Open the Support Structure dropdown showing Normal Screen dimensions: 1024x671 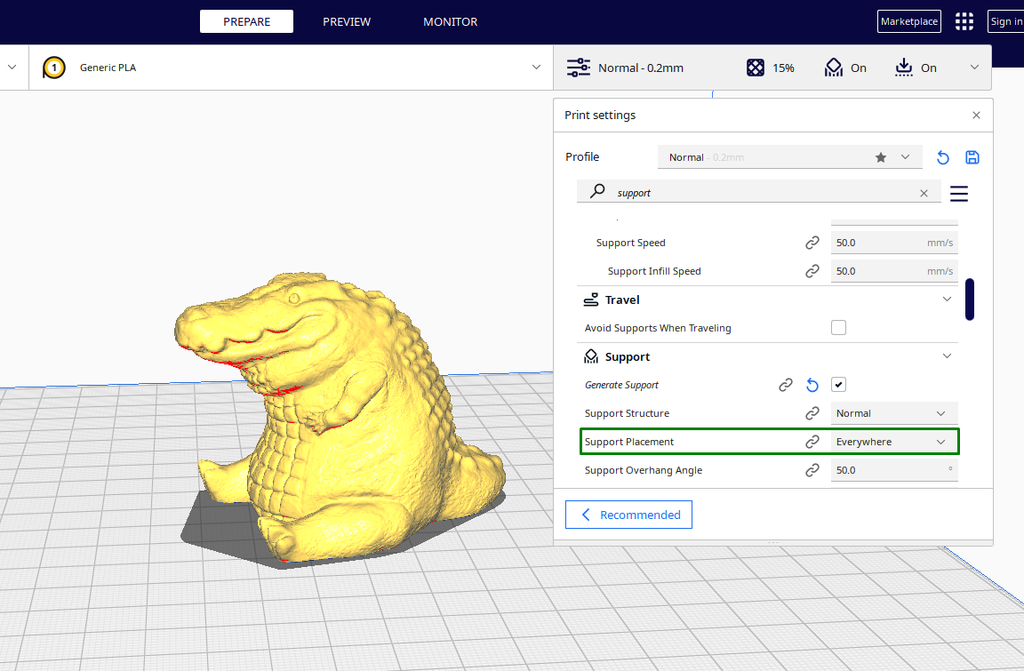click(x=893, y=413)
